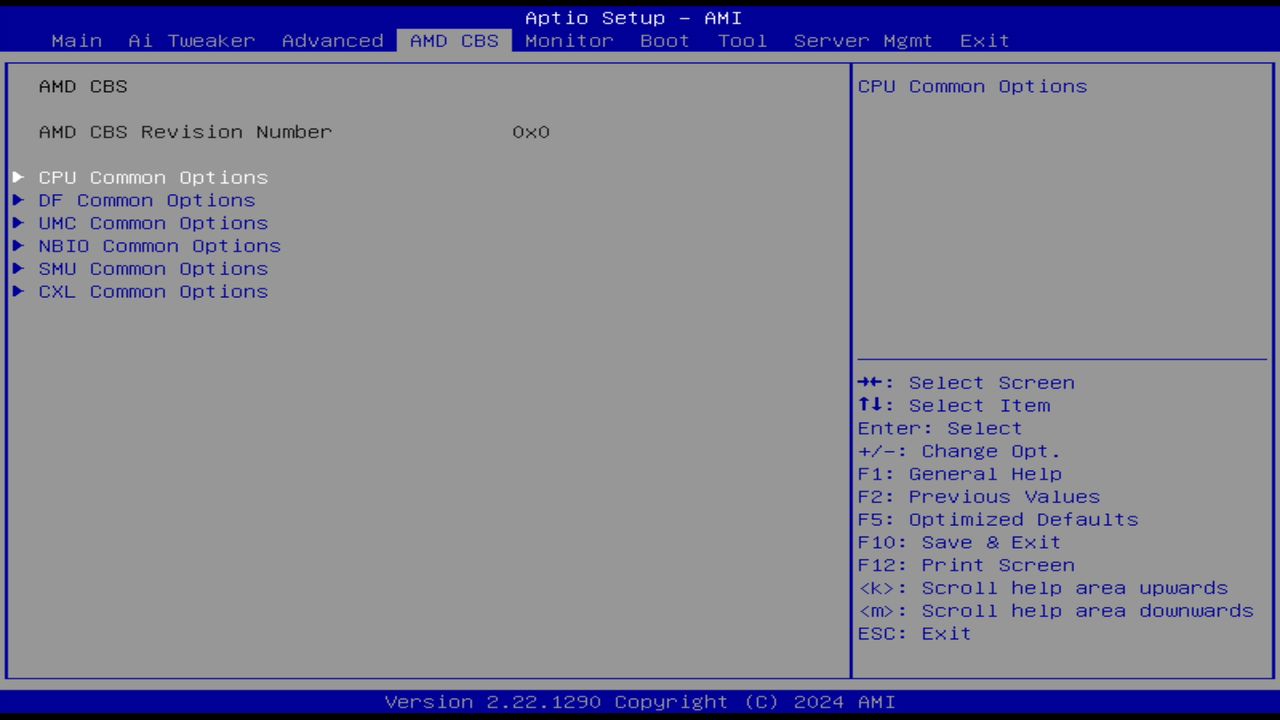This screenshot has height=720, width=1280.
Task: Open CXL Common Options submenu
Action: coord(153,292)
